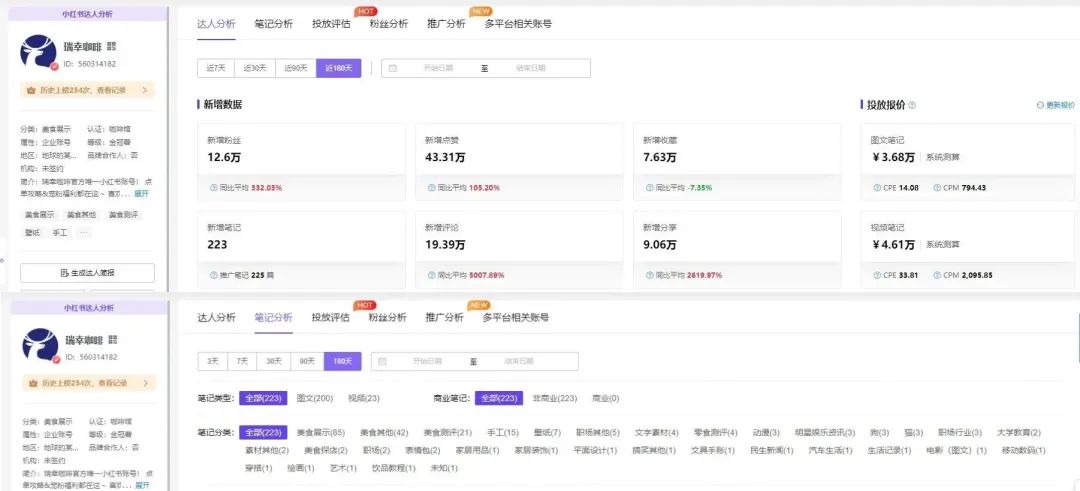
Task: Click the help icon in the 新增粉丝 card
Action: click(x=213, y=188)
